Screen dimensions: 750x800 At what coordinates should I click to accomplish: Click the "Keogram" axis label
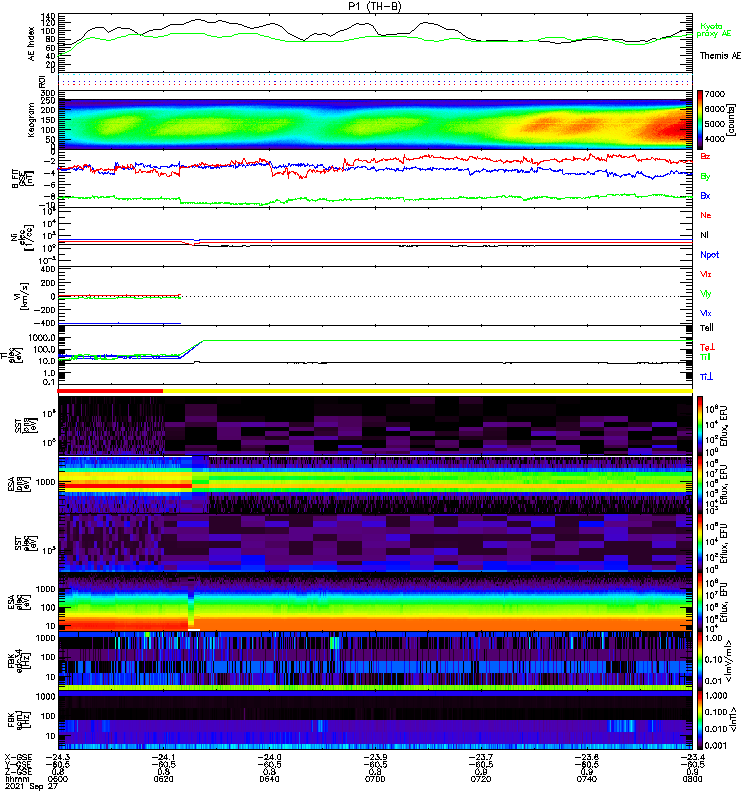(x=31, y=120)
